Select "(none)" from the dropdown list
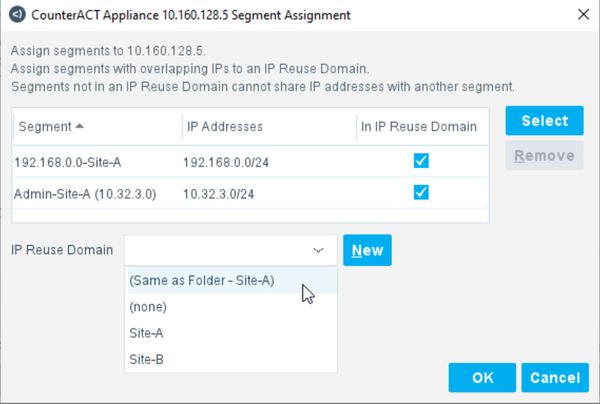This screenshot has height=404, width=600. (x=148, y=307)
